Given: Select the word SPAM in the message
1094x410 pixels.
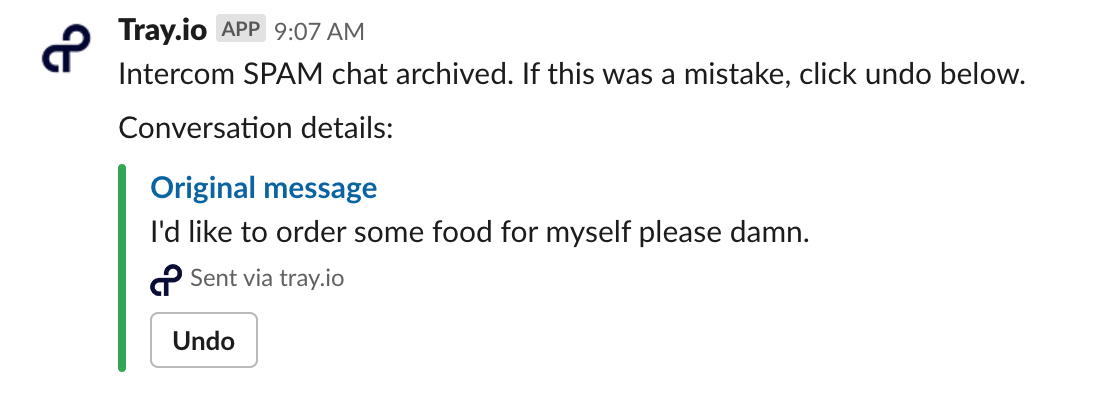Looking at the screenshot, I should pyautogui.click(x=283, y=74).
